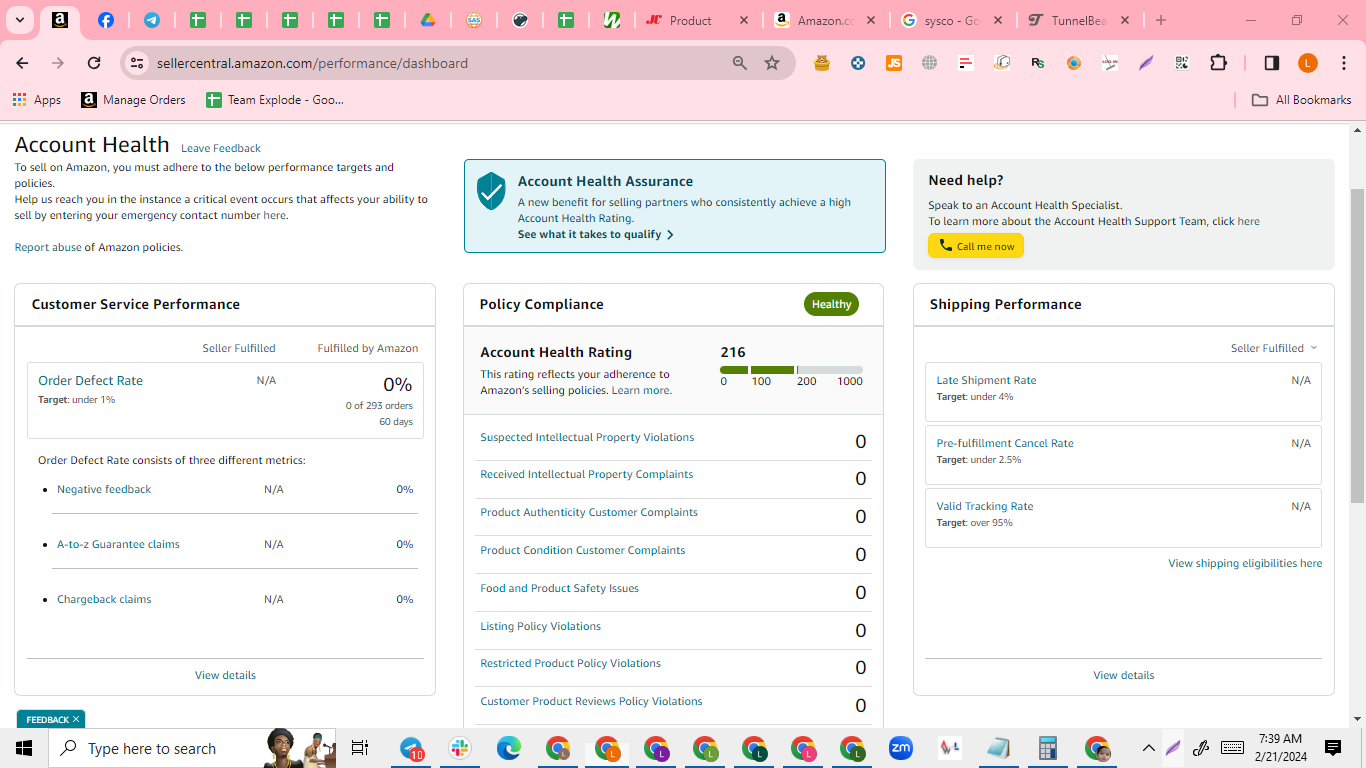Switch to the TunnelBear tab
The height and width of the screenshot is (768, 1366).
pos(1079,20)
